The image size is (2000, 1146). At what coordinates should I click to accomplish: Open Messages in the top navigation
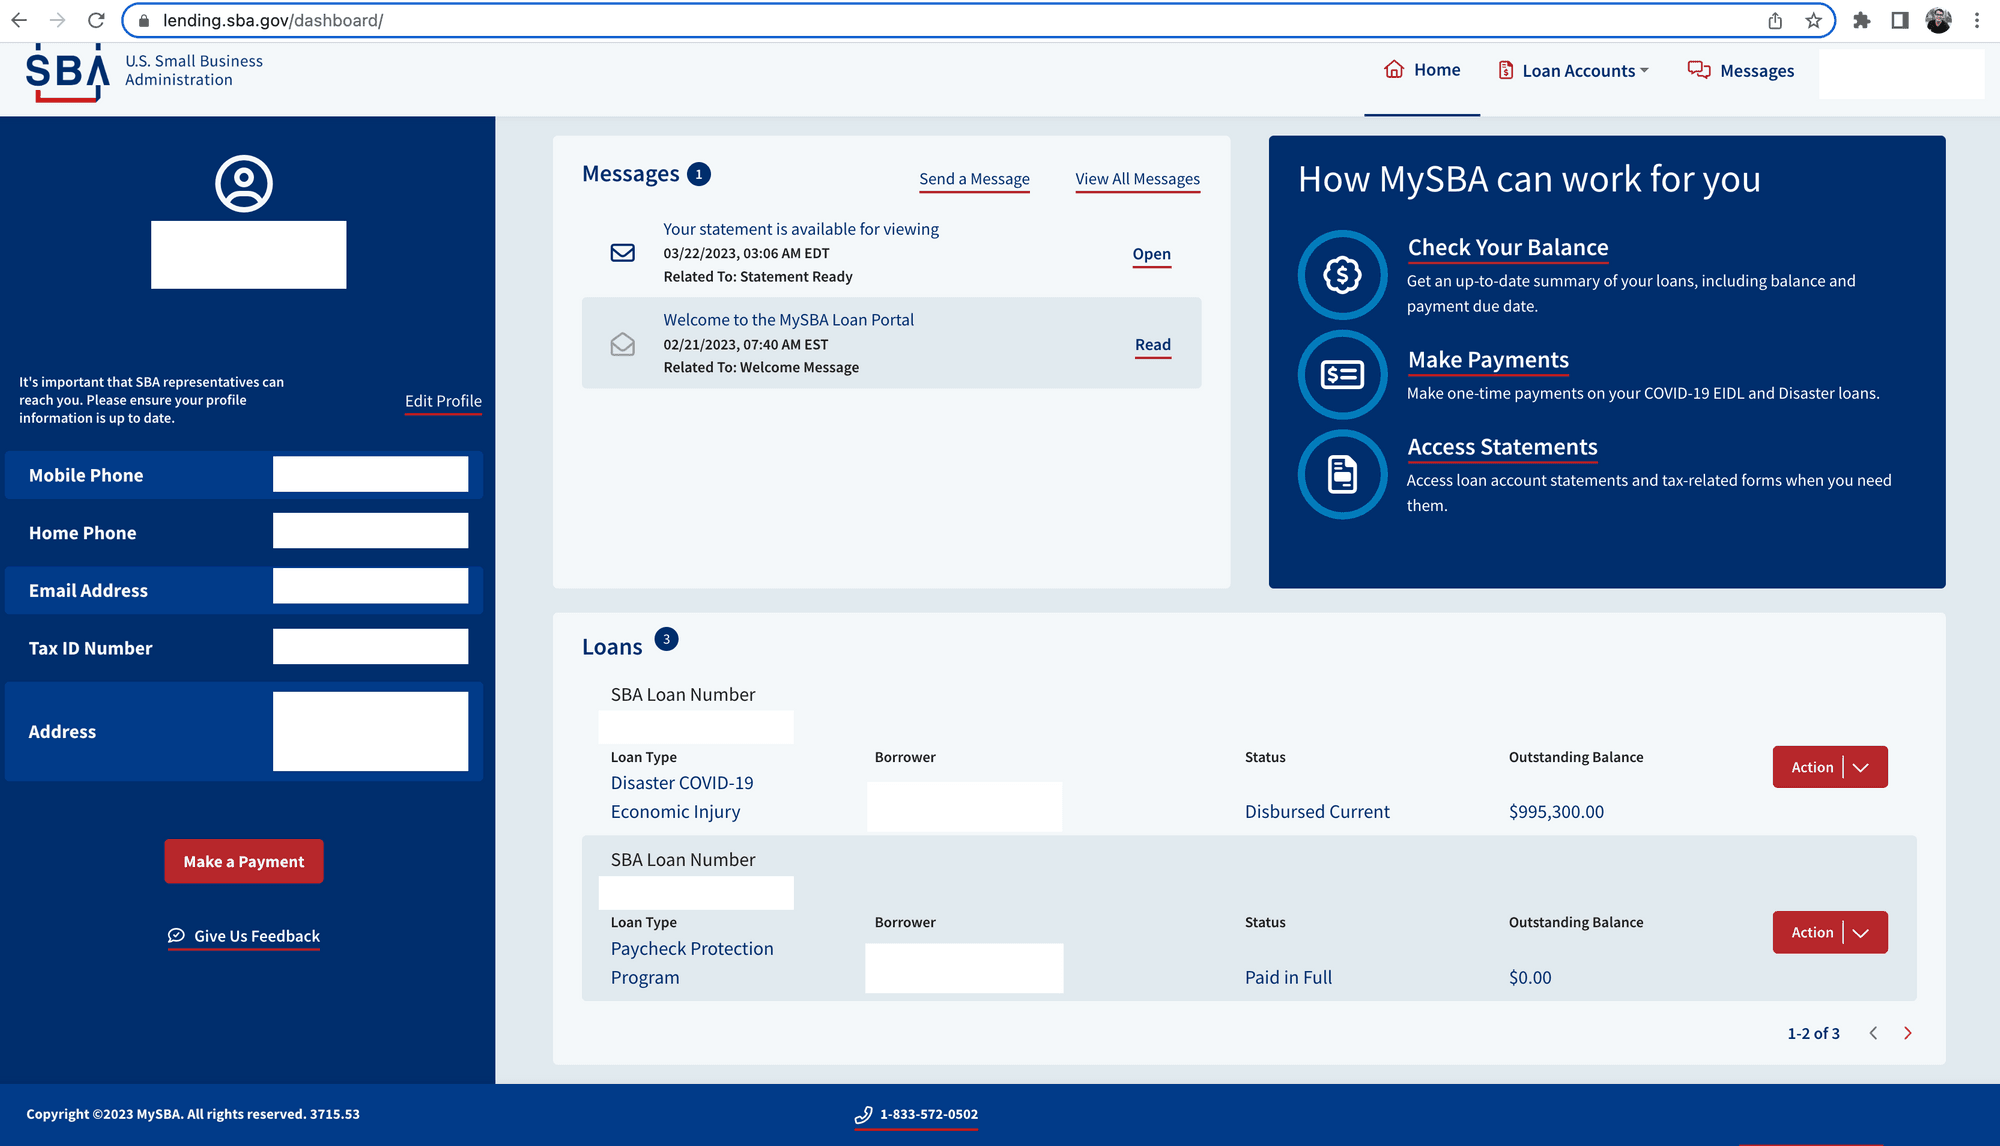click(1741, 71)
